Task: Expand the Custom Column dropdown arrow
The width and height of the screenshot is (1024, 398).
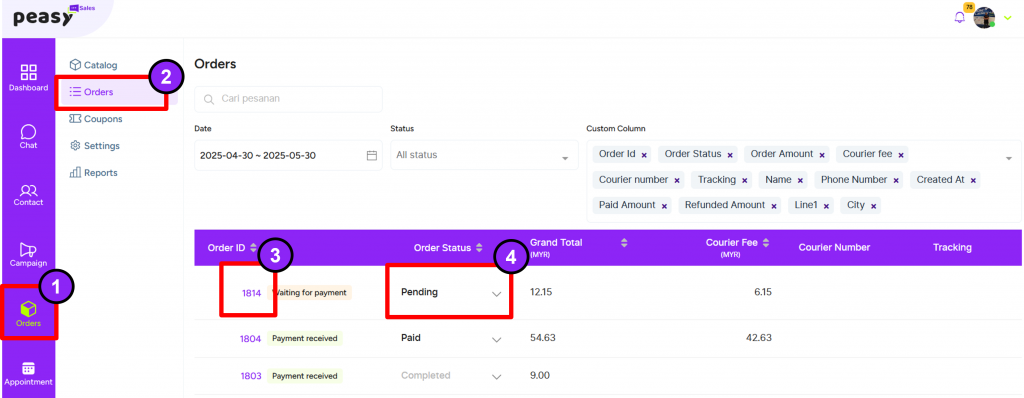Action: [x=1008, y=158]
